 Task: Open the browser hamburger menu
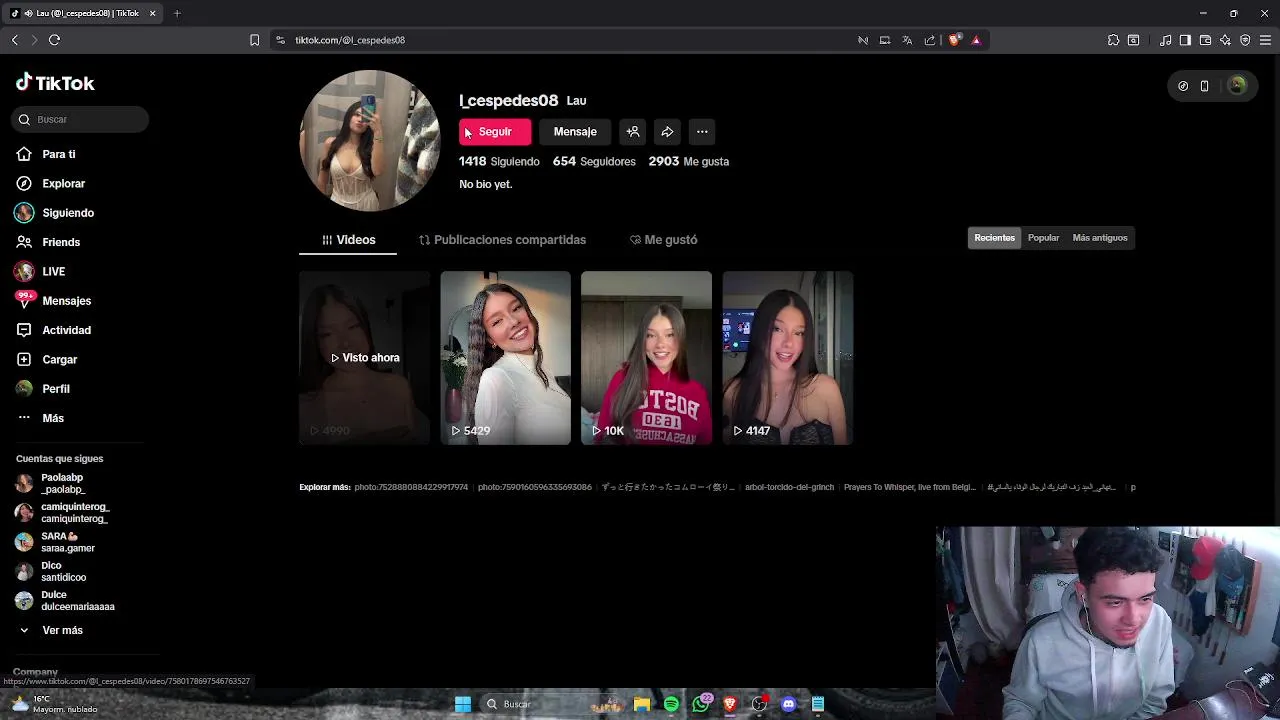[x=1266, y=40]
